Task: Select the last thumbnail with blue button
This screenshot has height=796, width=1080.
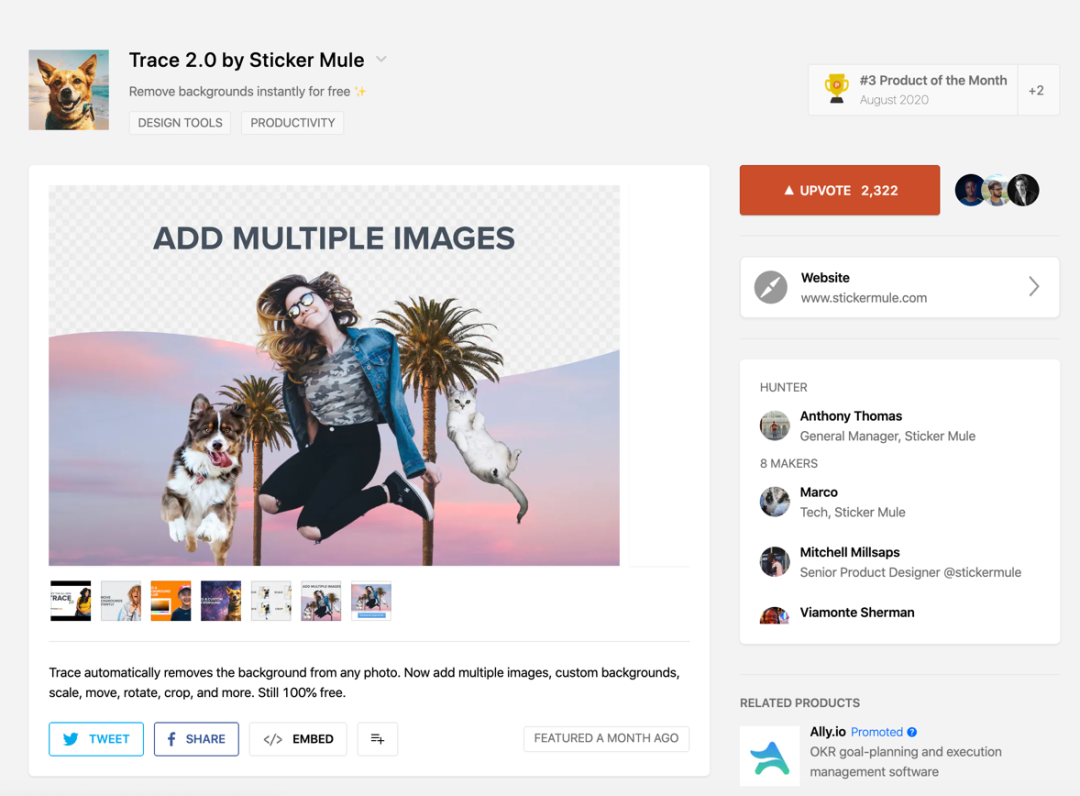Action: (371, 600)
